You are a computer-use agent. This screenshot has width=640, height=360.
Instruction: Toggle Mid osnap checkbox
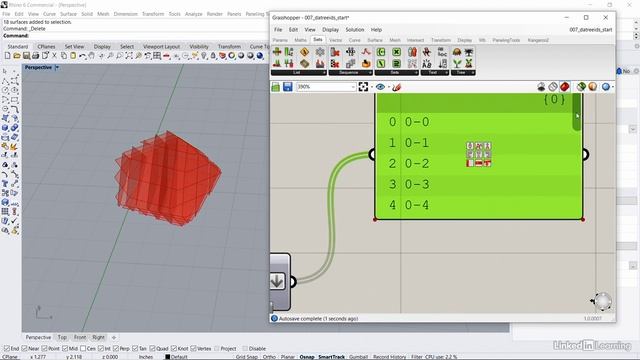(65, 349)
